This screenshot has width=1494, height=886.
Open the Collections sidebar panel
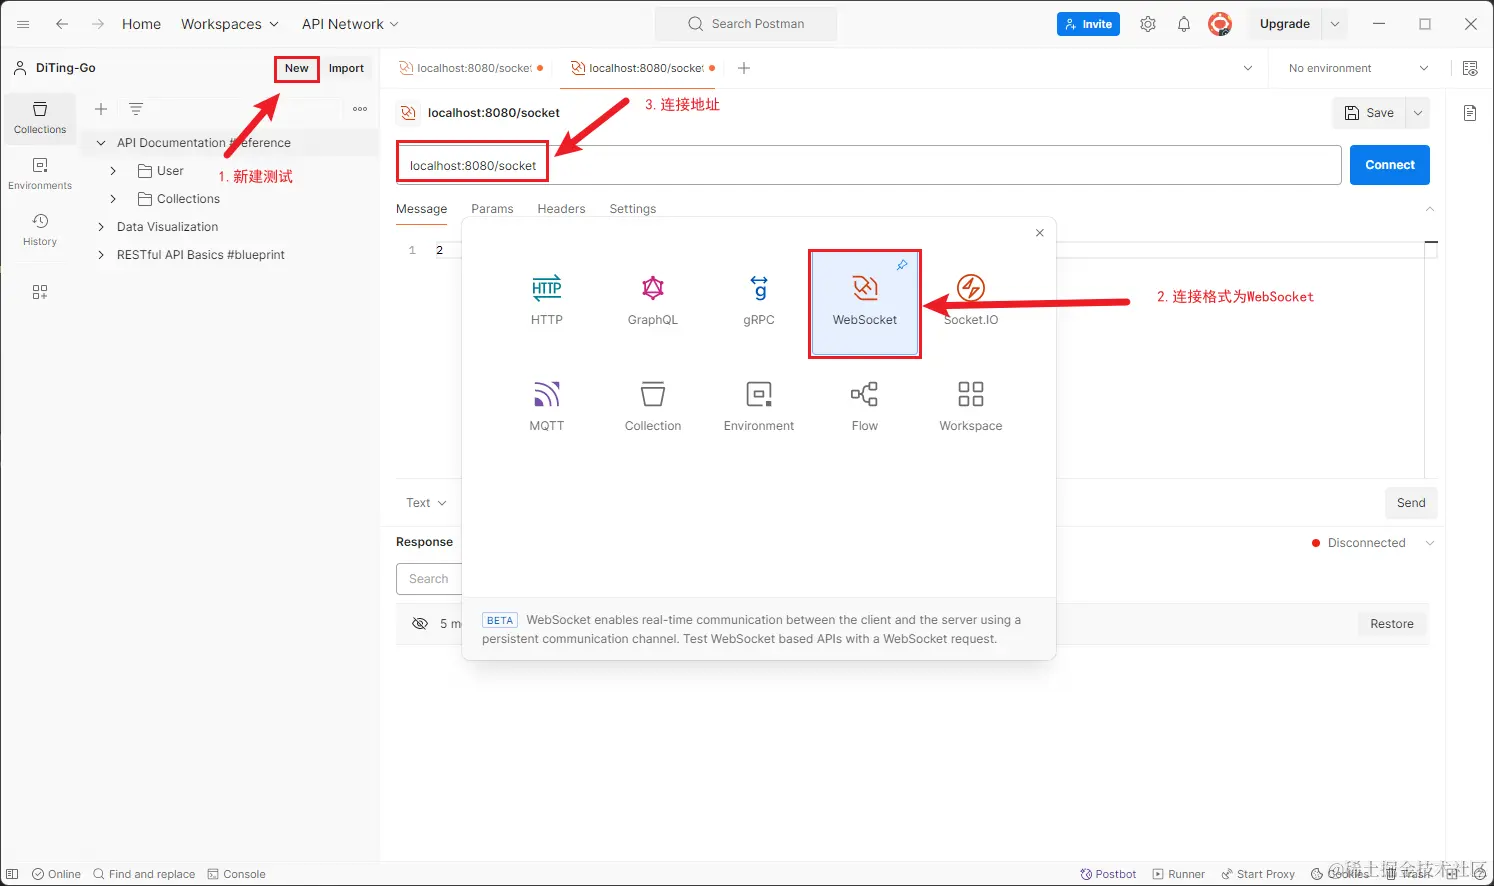[x=40, y=118]
